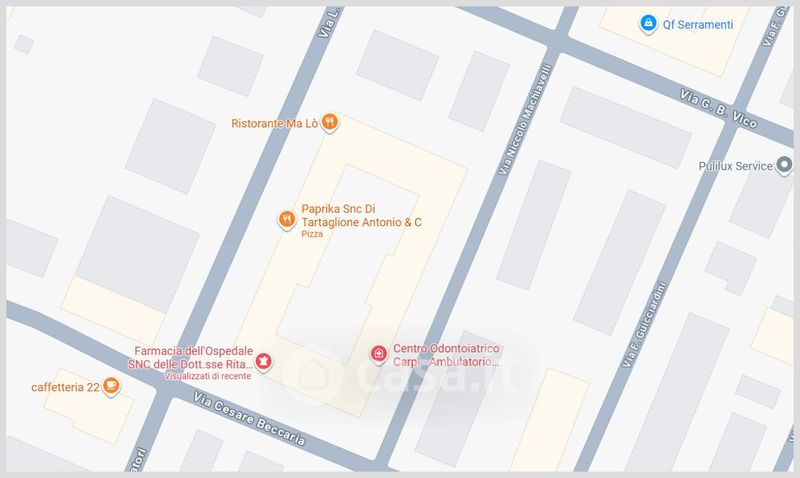This screenshot has width=800, height=478.
Task: Select the caffetteria 22 coffee cup pin
Action: pyautogui.click(x=111, y=386)
